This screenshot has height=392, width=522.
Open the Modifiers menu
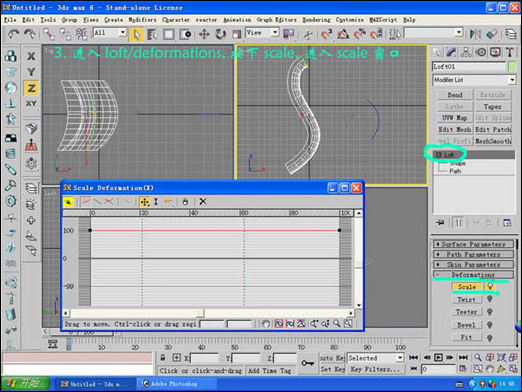click(142, 20)
